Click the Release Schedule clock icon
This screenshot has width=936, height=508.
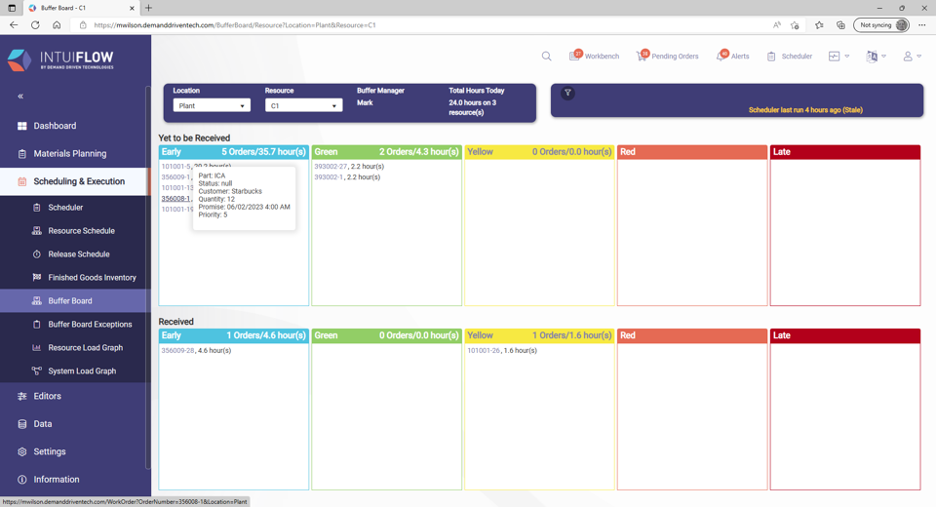[x=36, y=254]
